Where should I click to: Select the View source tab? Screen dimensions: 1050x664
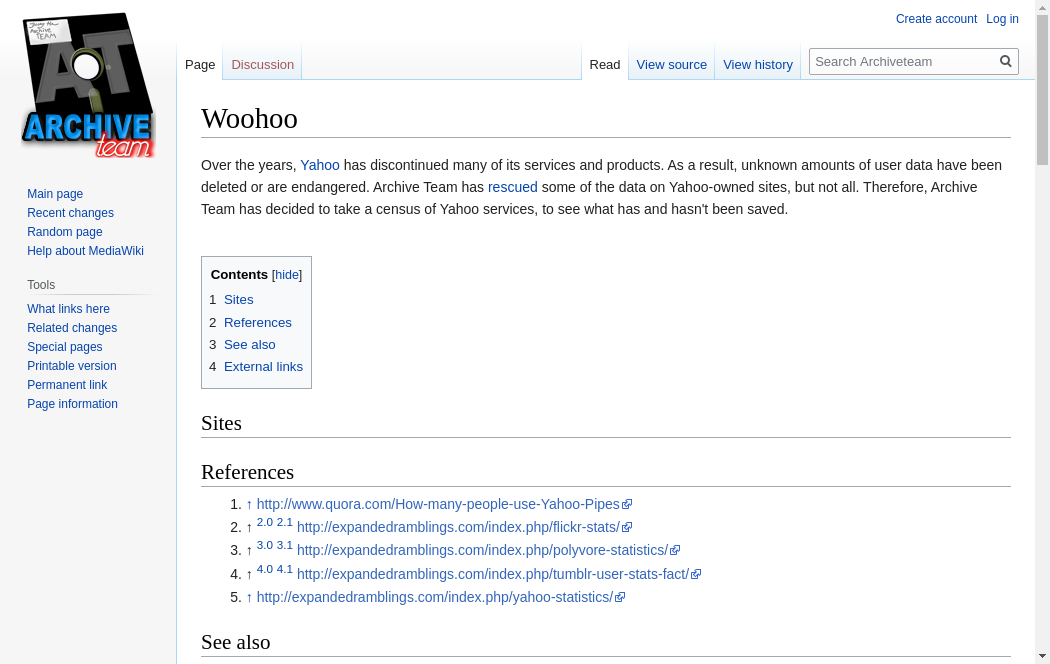click(x=671, y=65)
